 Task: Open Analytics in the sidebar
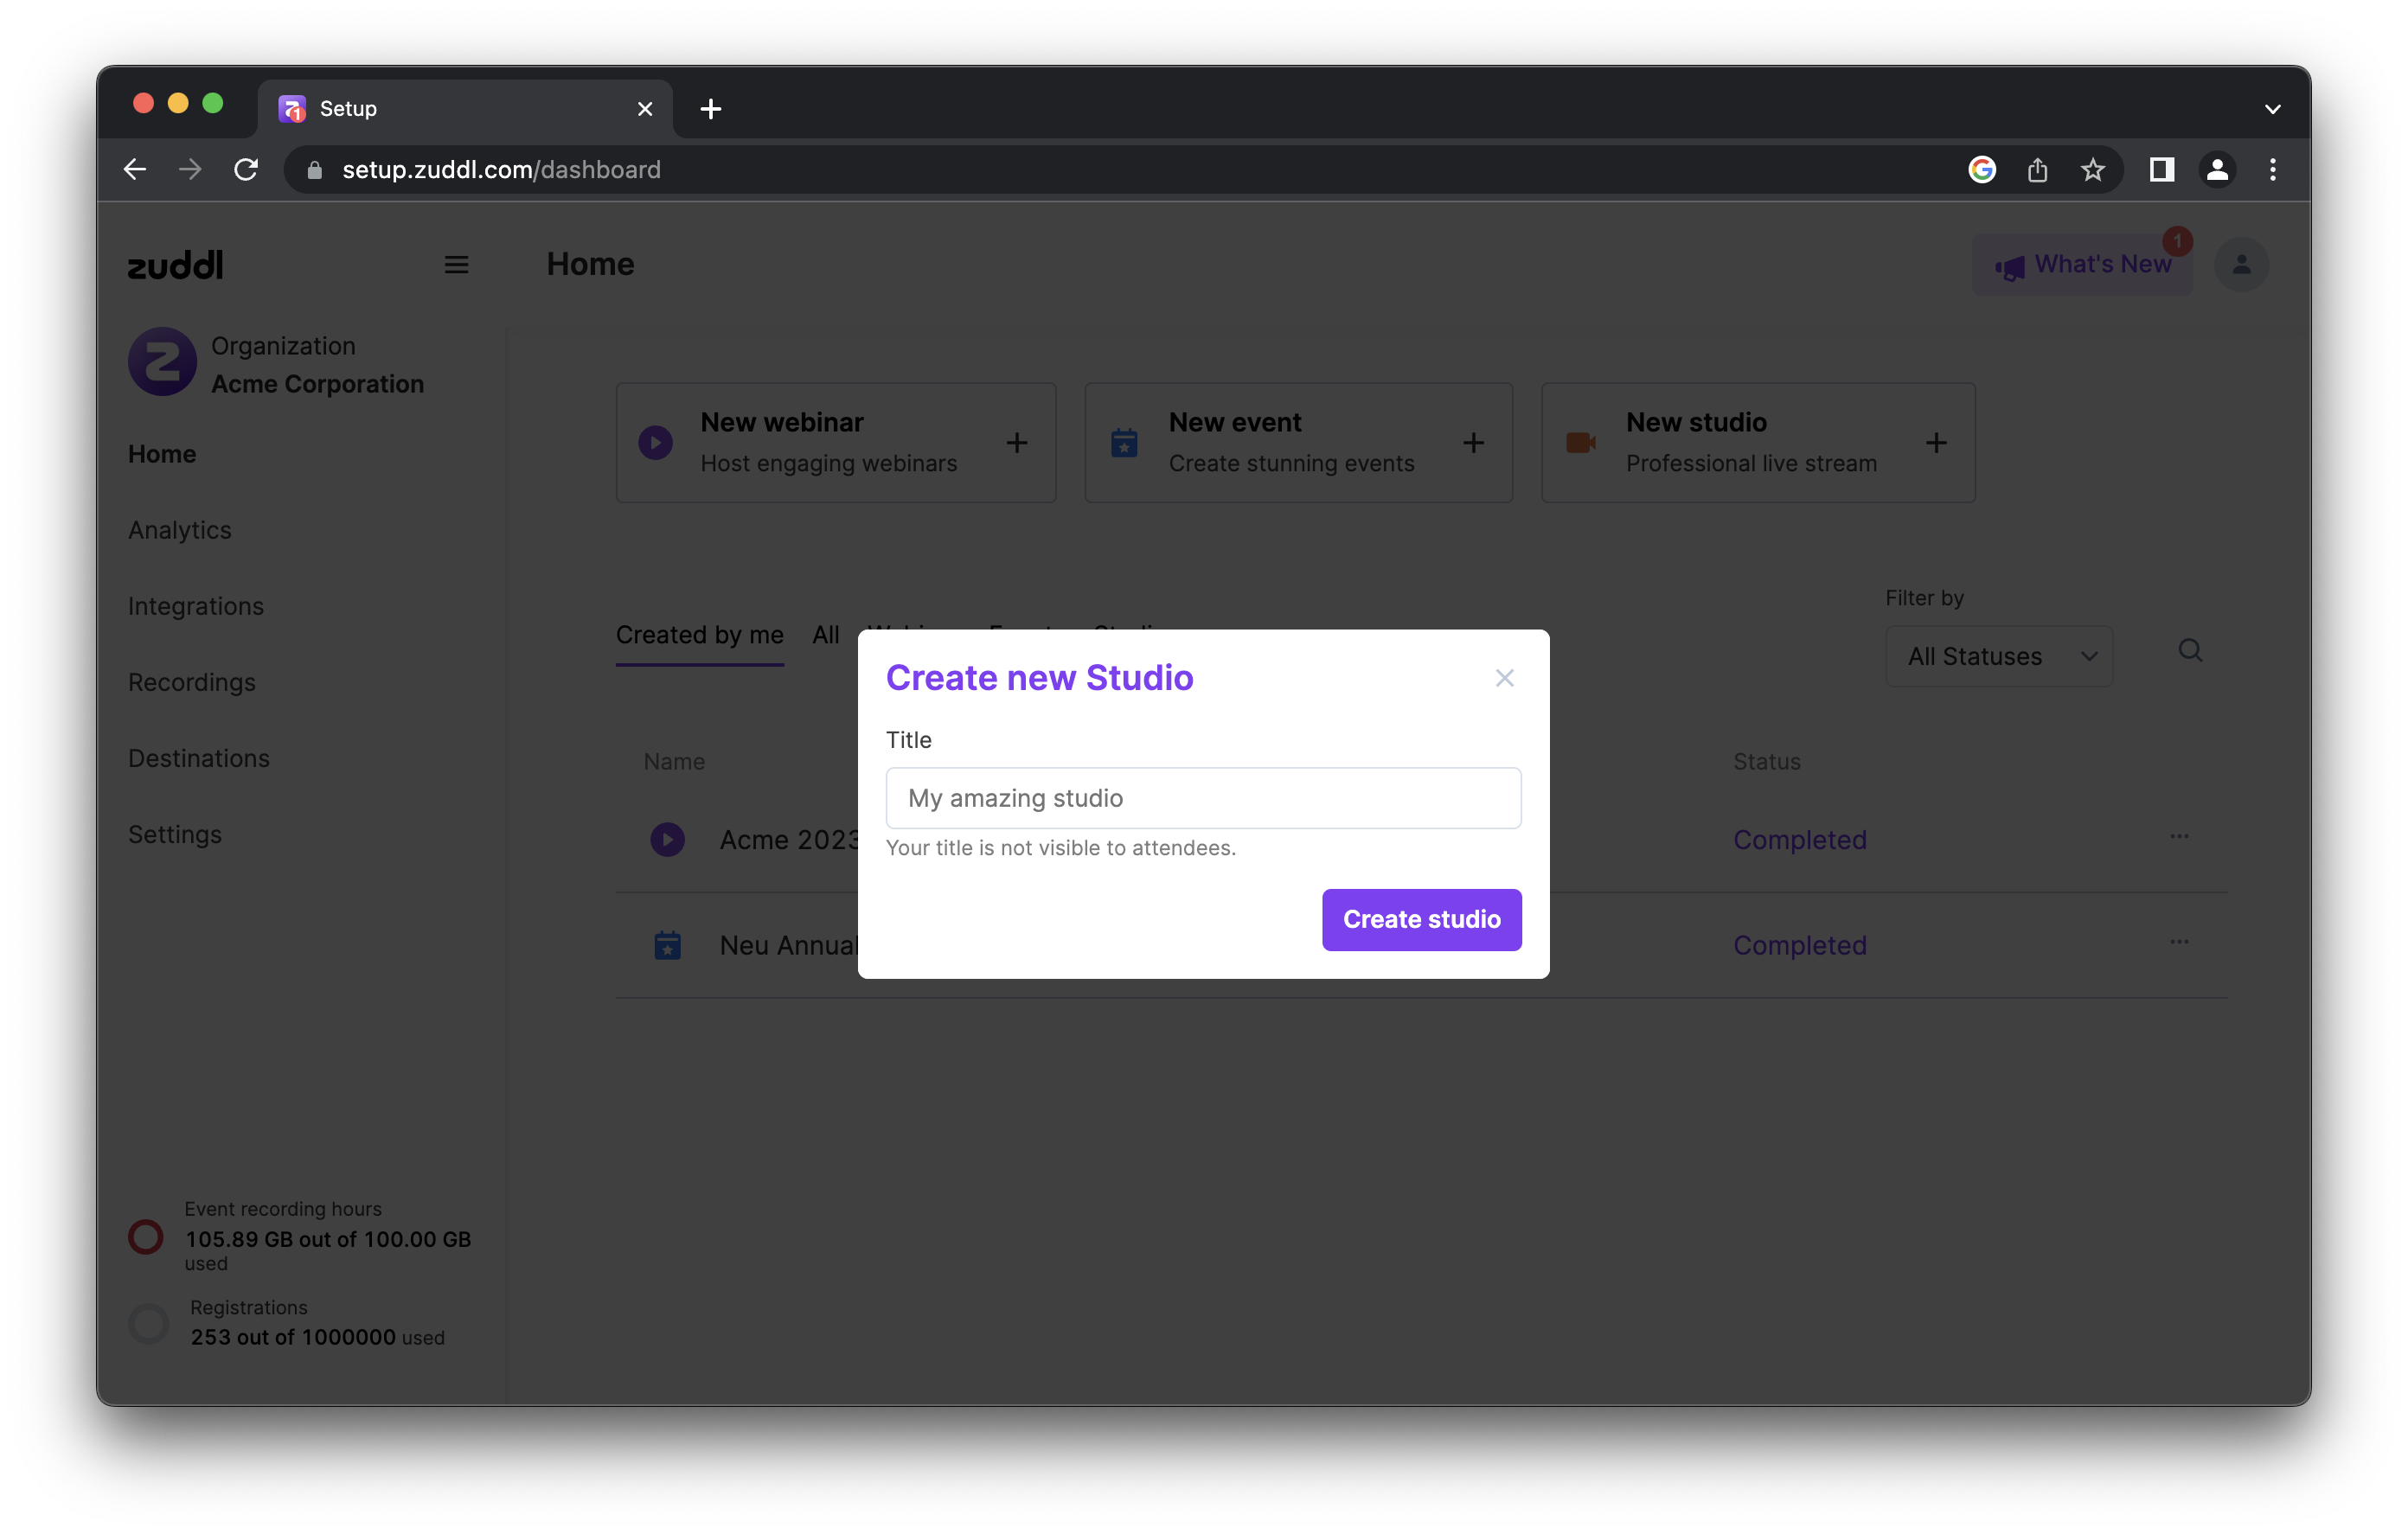coord(180,530)
